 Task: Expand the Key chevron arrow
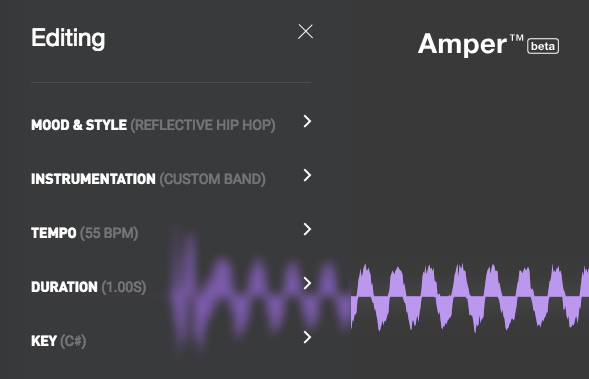pos(307,337)
